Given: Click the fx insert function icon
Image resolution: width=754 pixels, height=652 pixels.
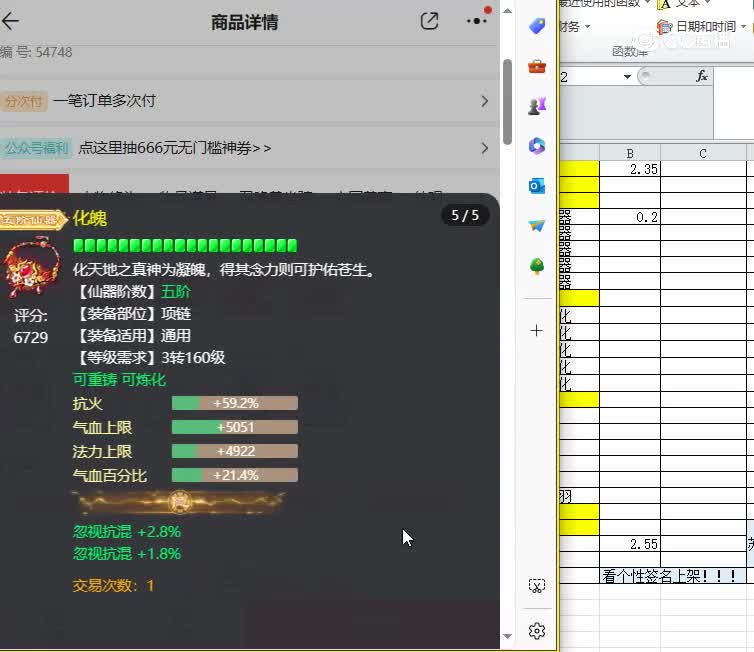Looking at the screenshot, I should point(702,76).
